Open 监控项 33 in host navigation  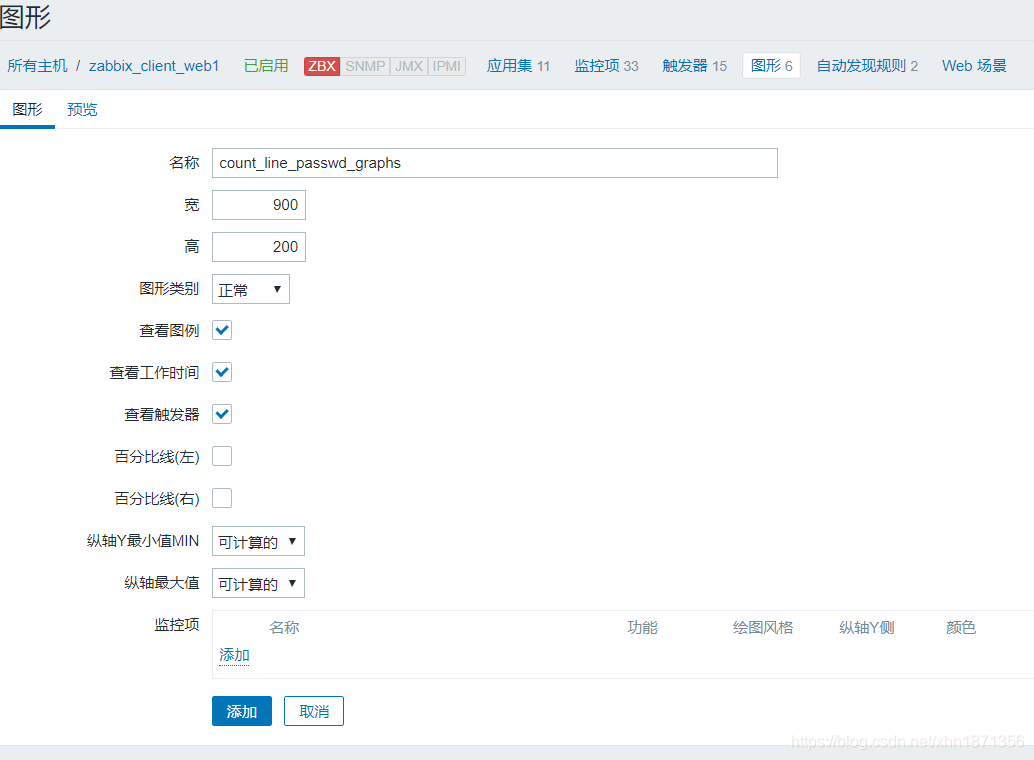click(x=606, y=66)
